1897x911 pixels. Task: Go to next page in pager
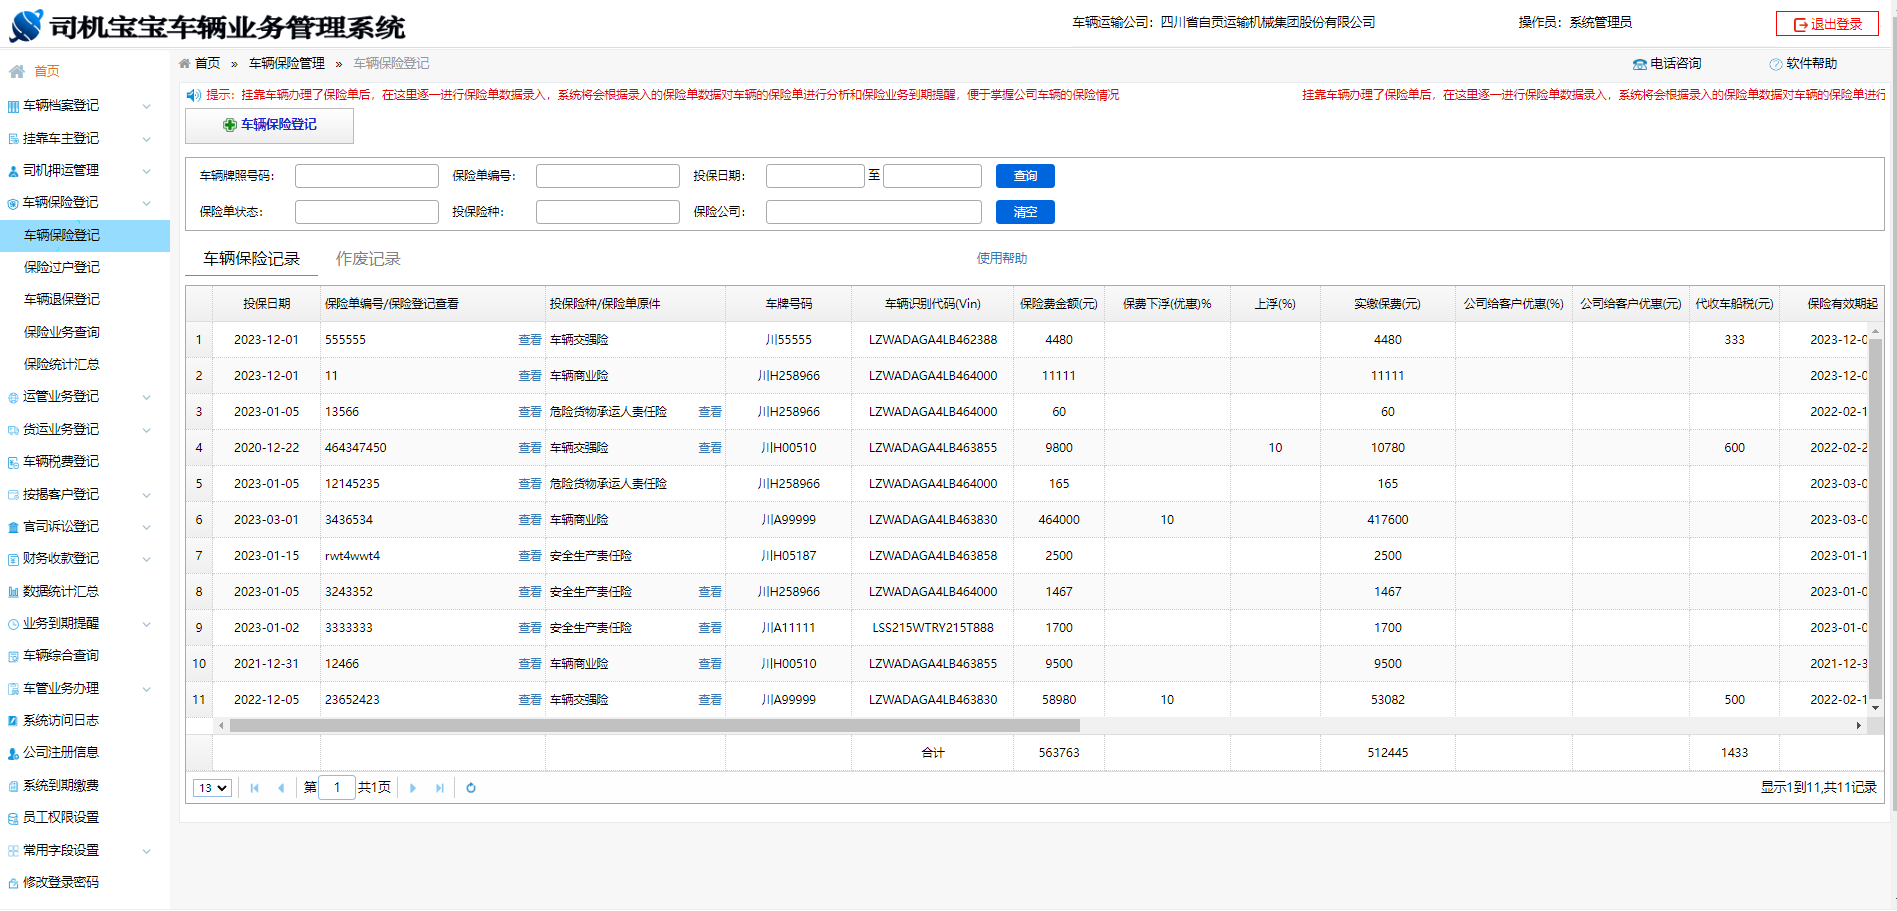[413, 788]
